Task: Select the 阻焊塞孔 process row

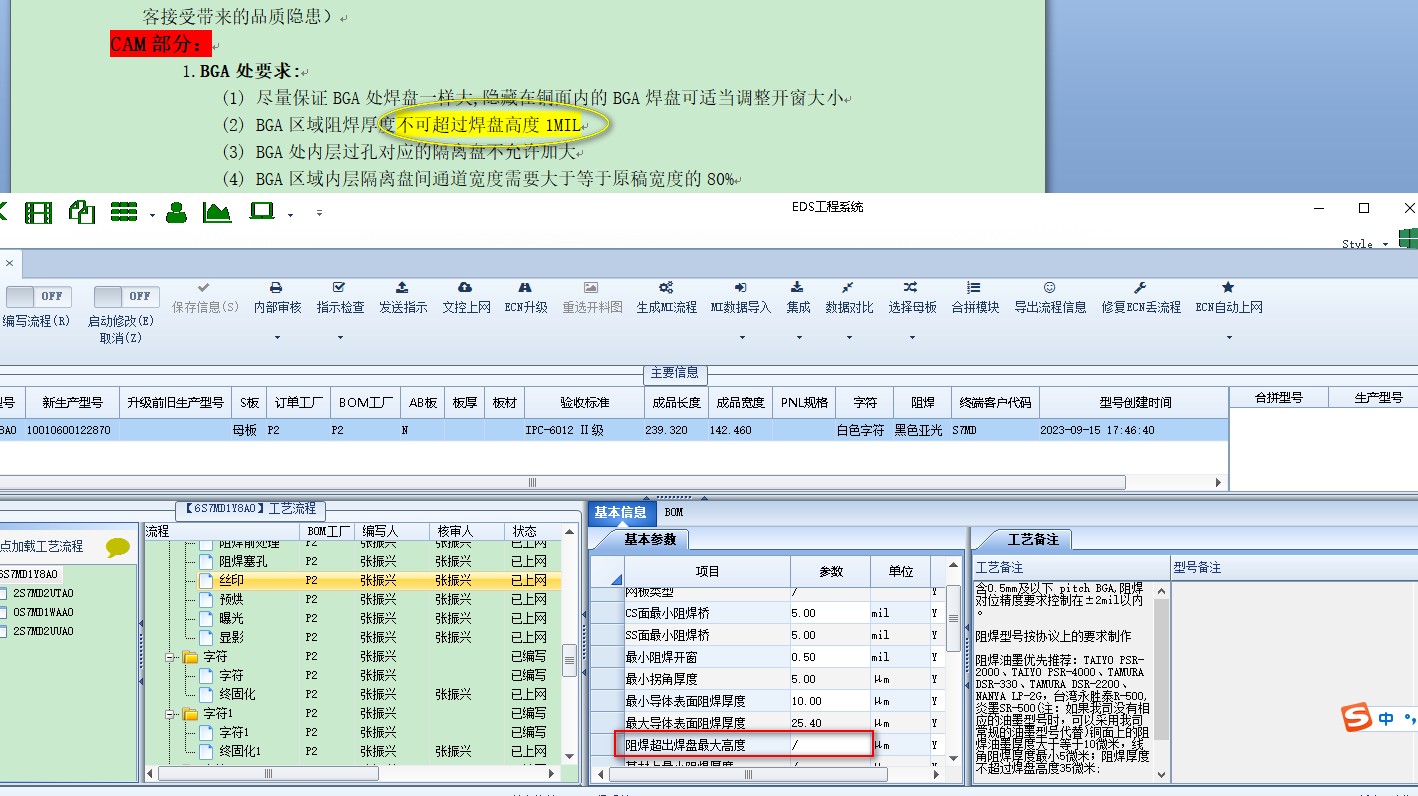Action: coord(353,561)
